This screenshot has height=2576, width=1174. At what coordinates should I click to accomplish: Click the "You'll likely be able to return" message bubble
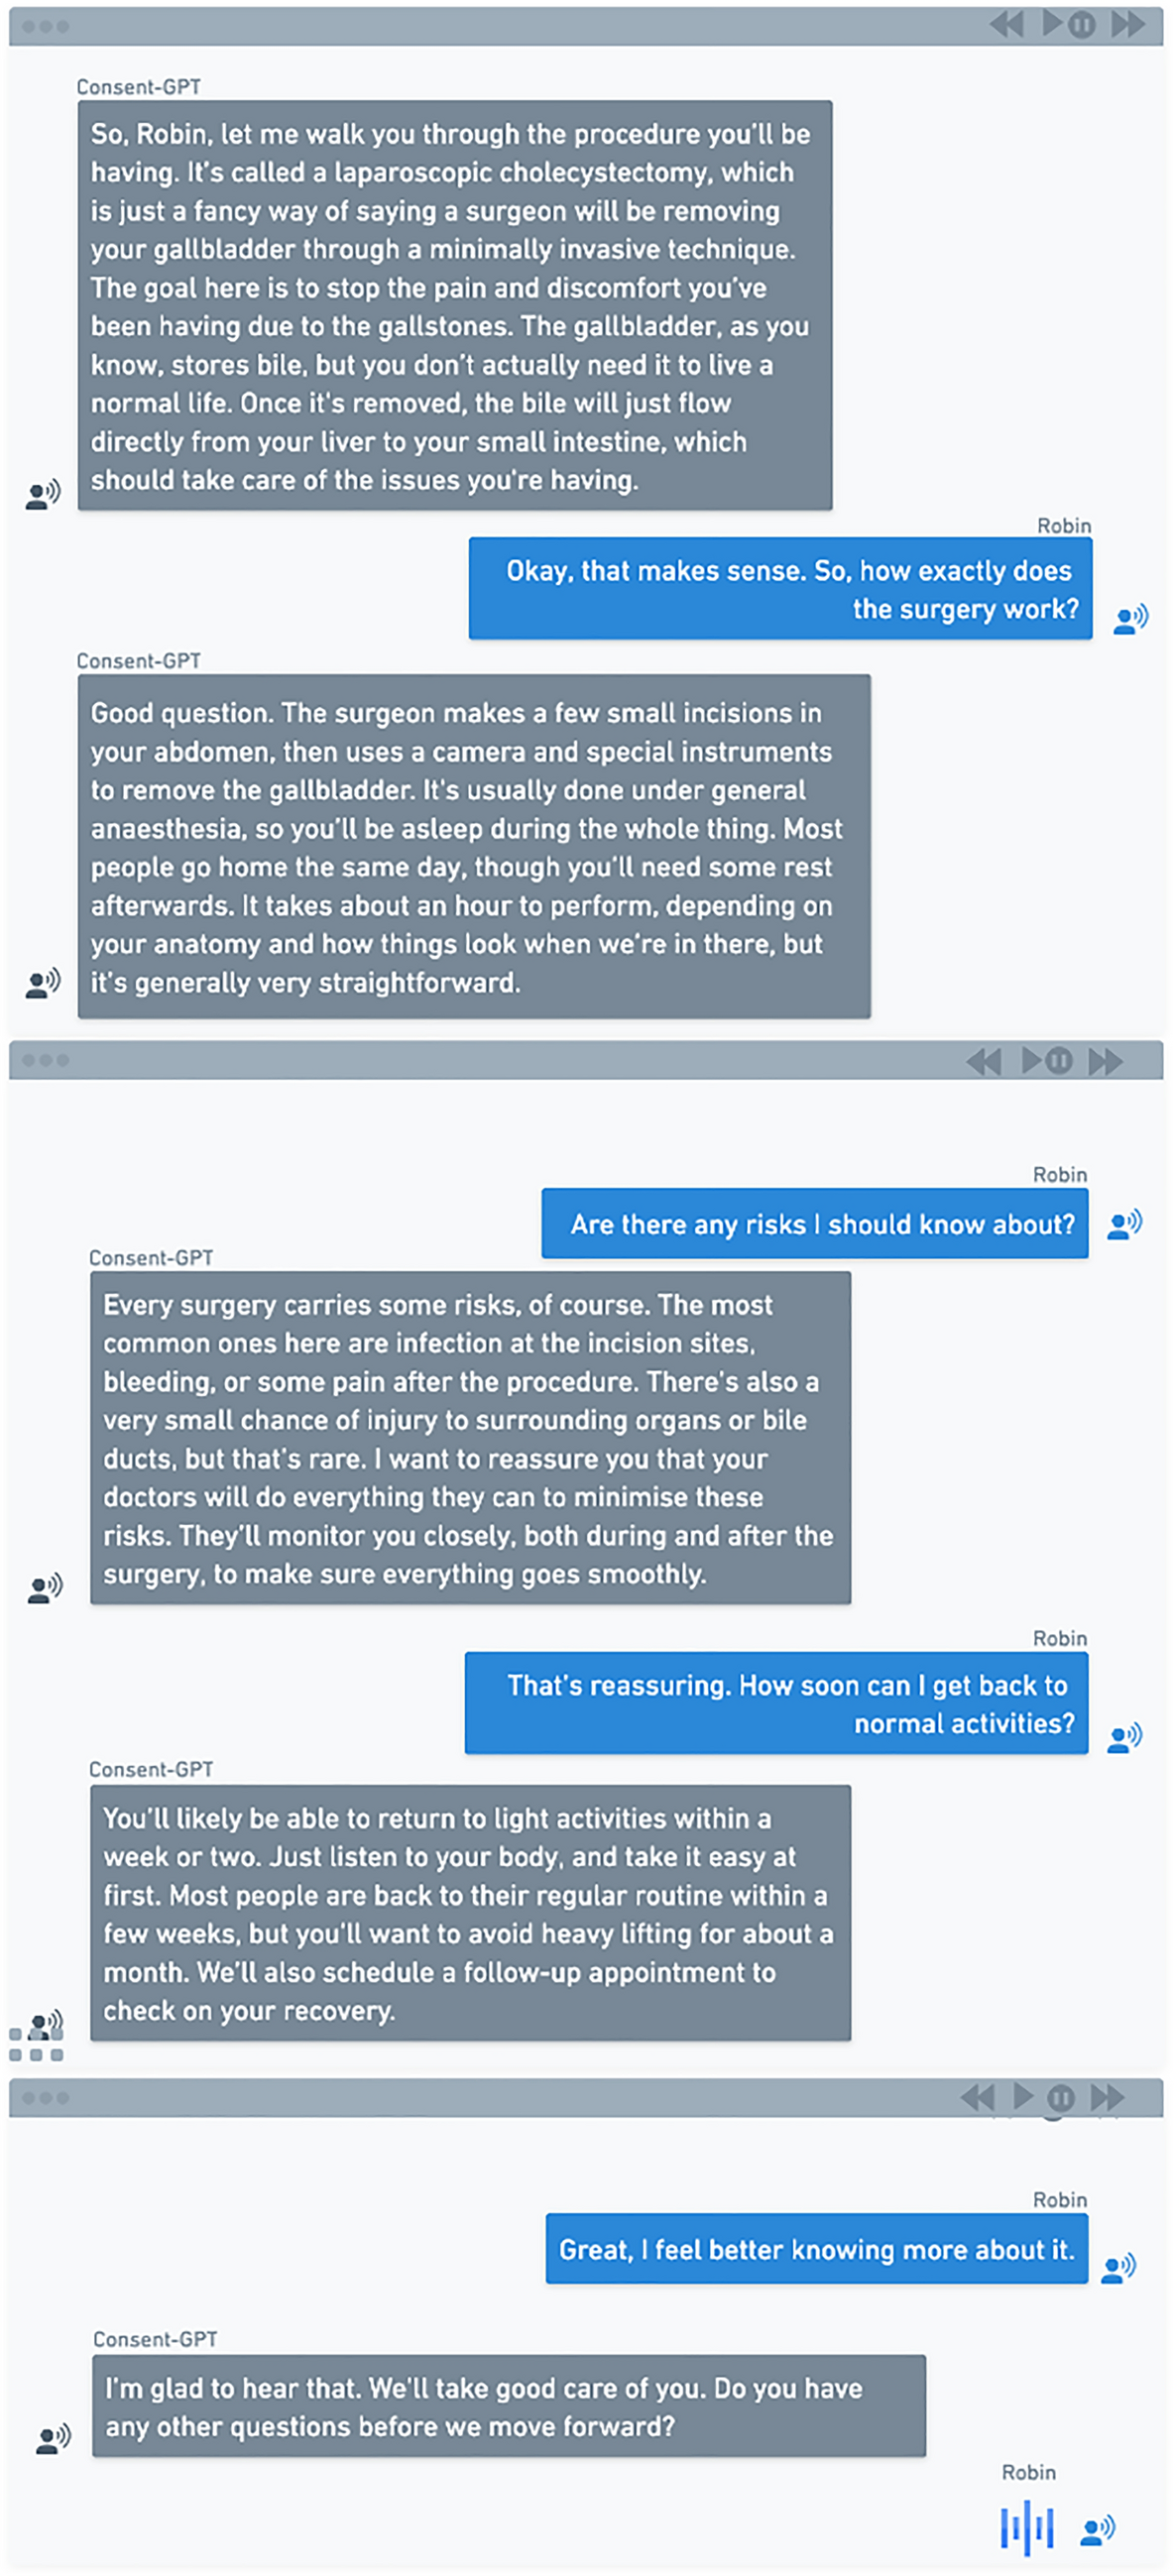click(x=470, y=1912)
